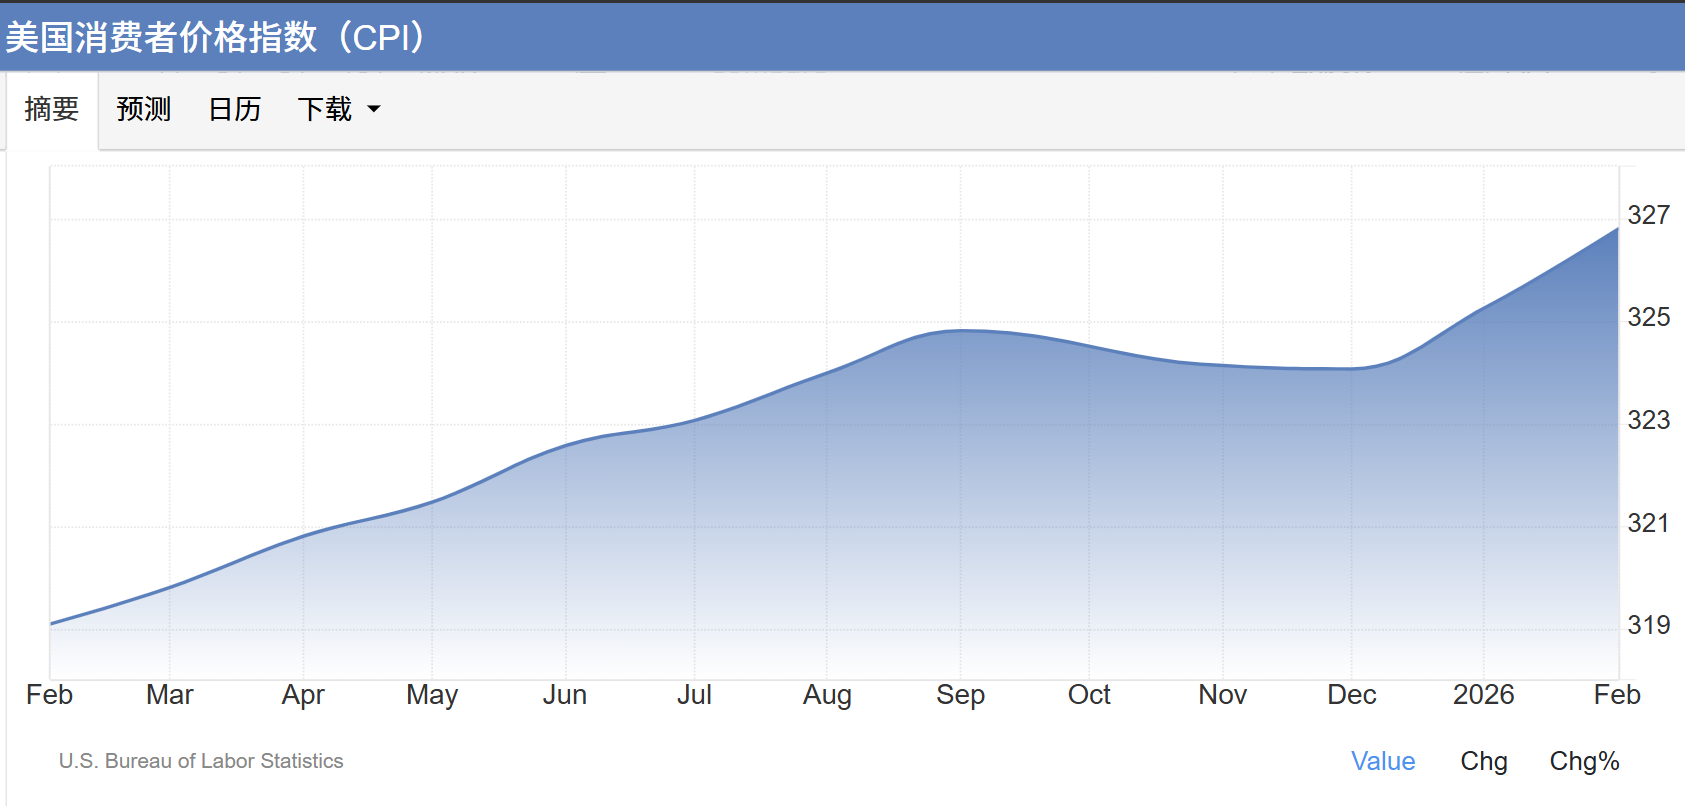Click the Sep peak on chart line
1685x806 pixels.
[961, 331]
